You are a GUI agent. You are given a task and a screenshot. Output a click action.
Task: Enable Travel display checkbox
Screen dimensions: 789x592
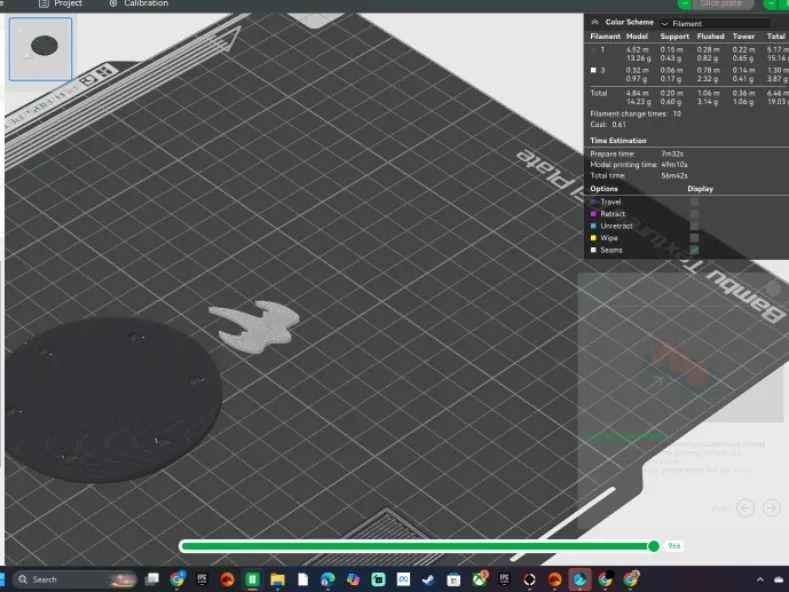[x=694, y=202]
